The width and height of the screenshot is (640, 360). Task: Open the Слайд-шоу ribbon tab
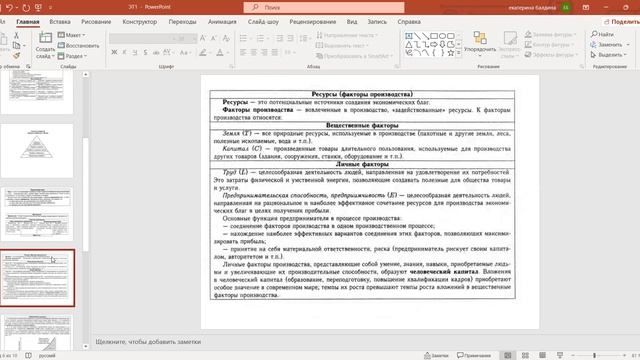tap(263, 22)
